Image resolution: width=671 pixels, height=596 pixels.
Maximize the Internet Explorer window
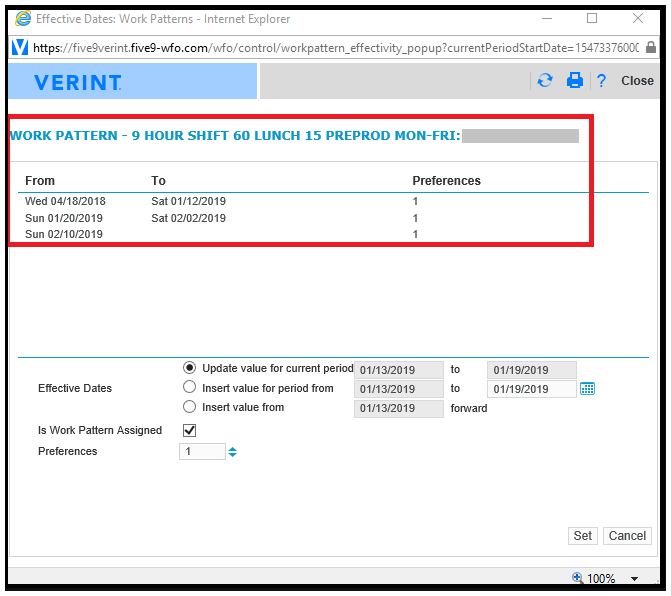pyautogui.click(x=592, y=18)
